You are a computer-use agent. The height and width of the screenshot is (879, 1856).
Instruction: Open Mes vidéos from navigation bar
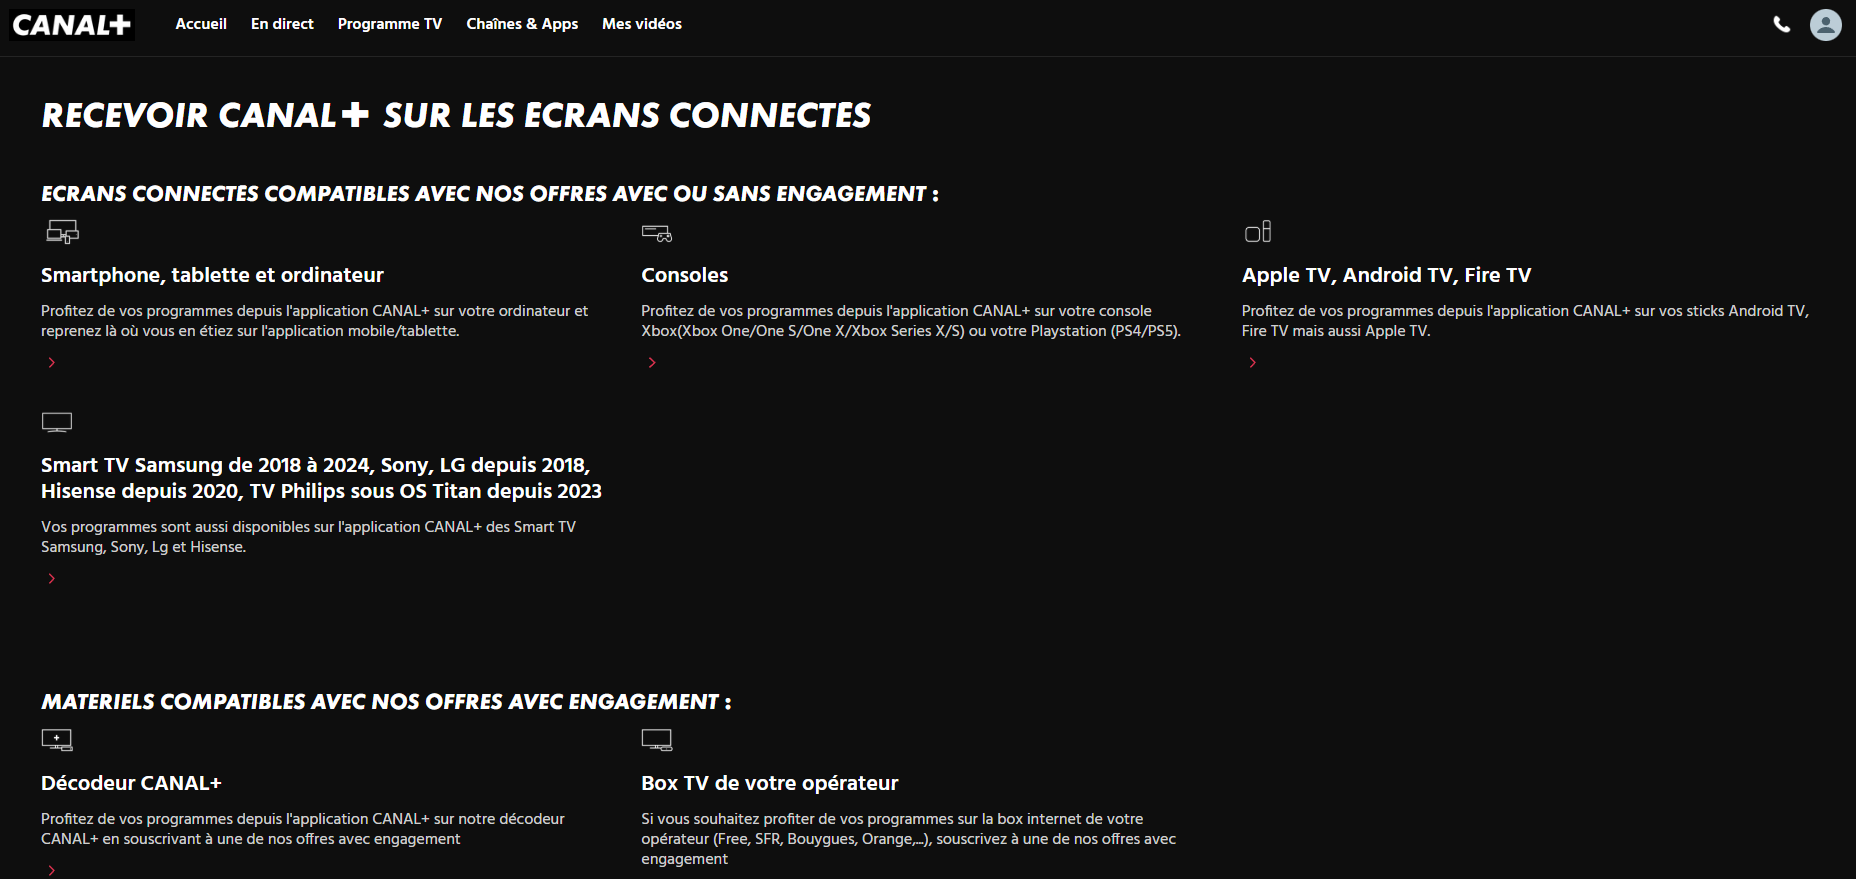click(x=642, y=24)
